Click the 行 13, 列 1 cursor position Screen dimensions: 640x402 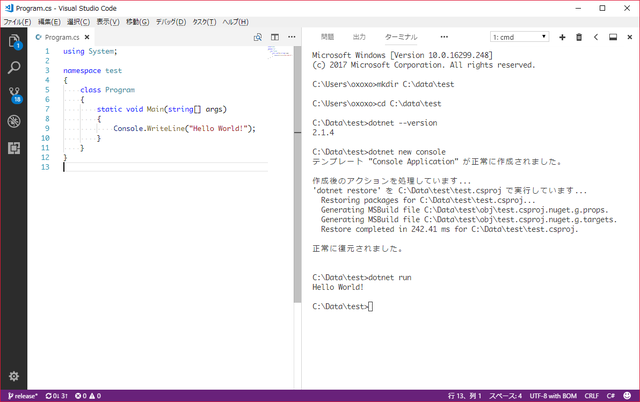pos(464,396)
